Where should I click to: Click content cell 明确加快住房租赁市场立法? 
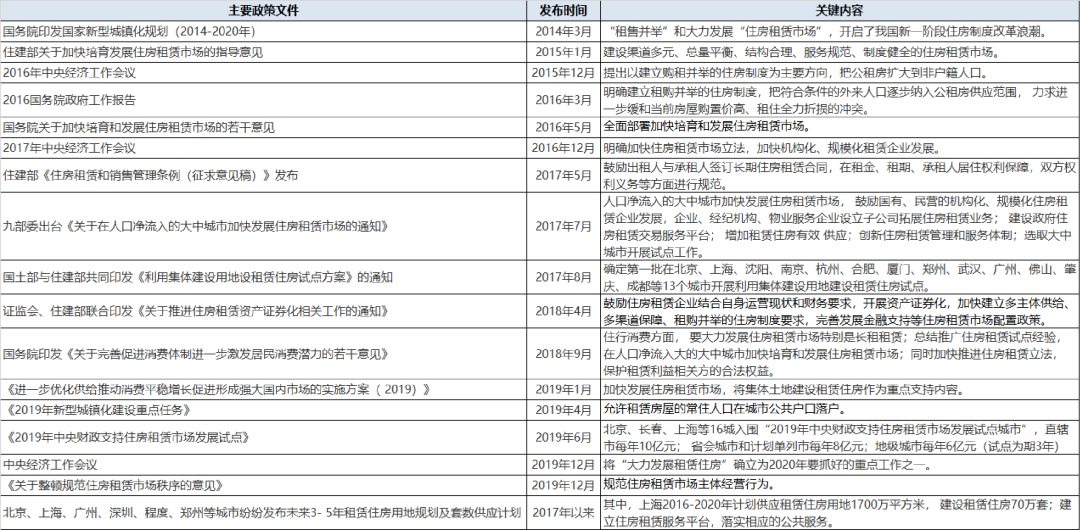pyautogui.click(x=840, y=148)
